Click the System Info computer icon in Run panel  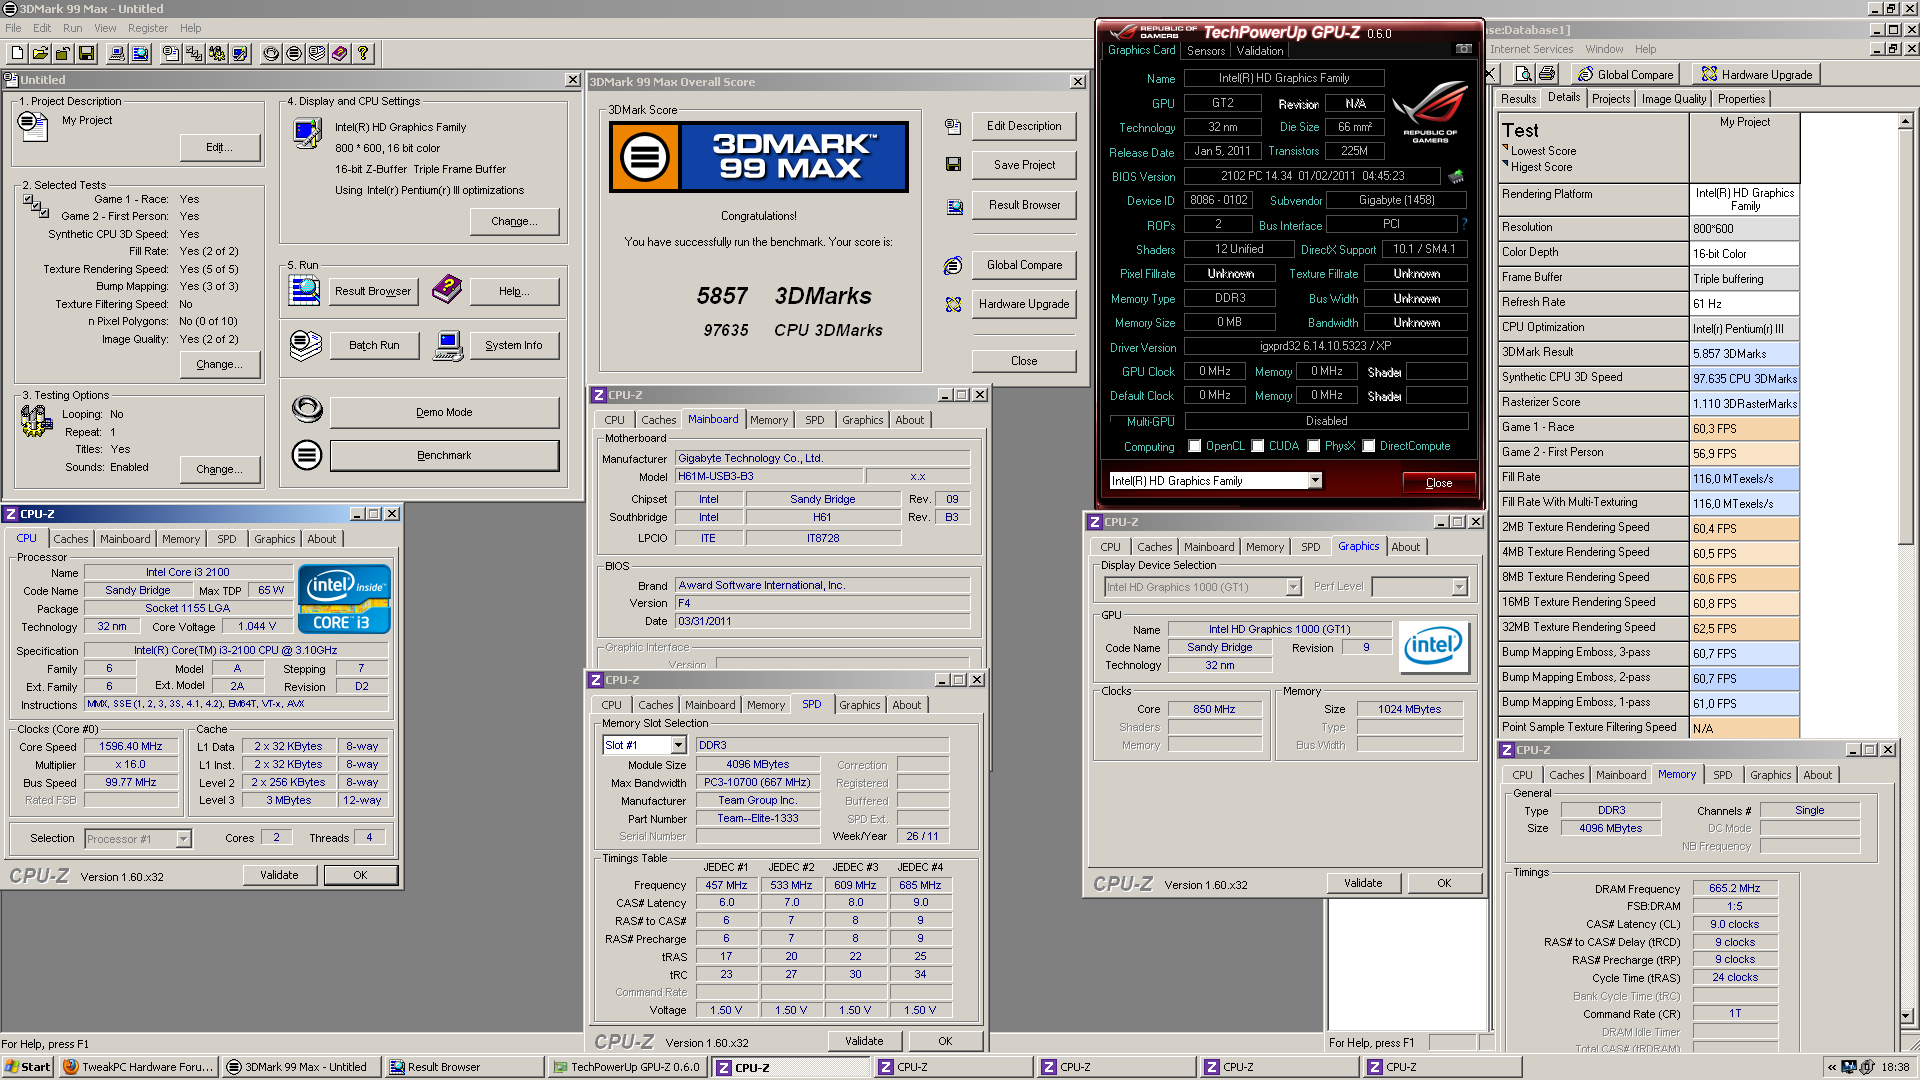(x=449, y=345)
